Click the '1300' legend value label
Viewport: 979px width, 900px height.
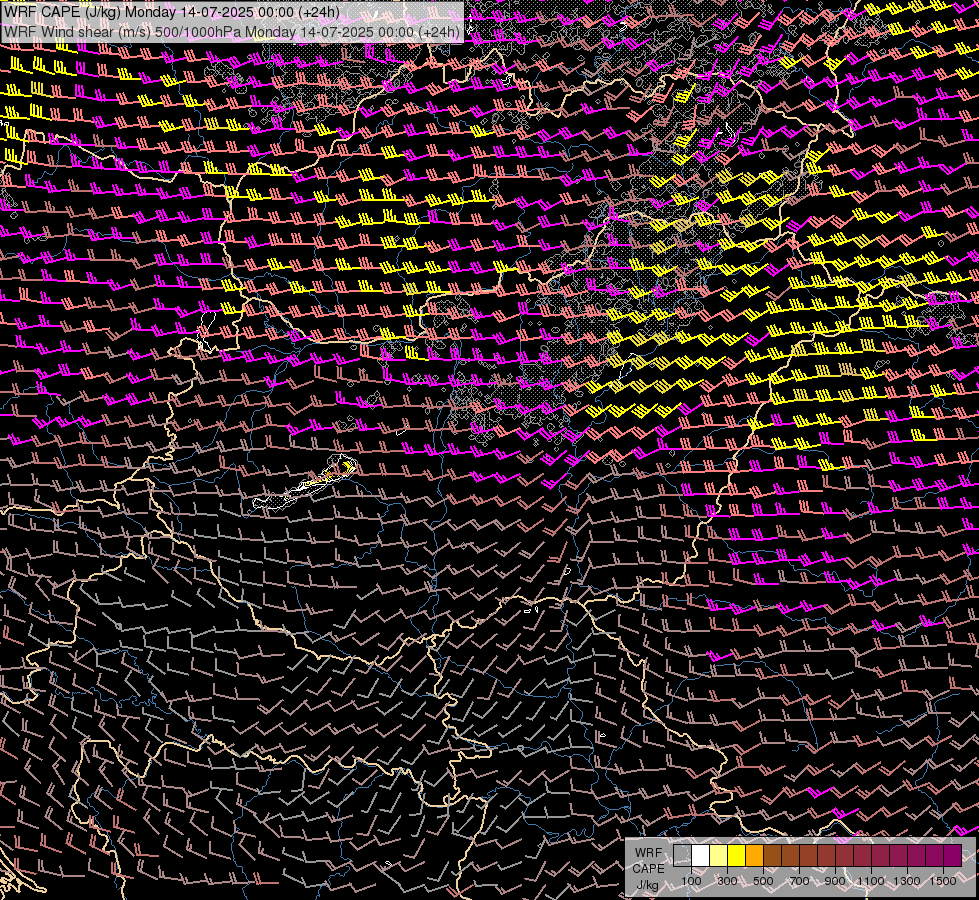907,881
